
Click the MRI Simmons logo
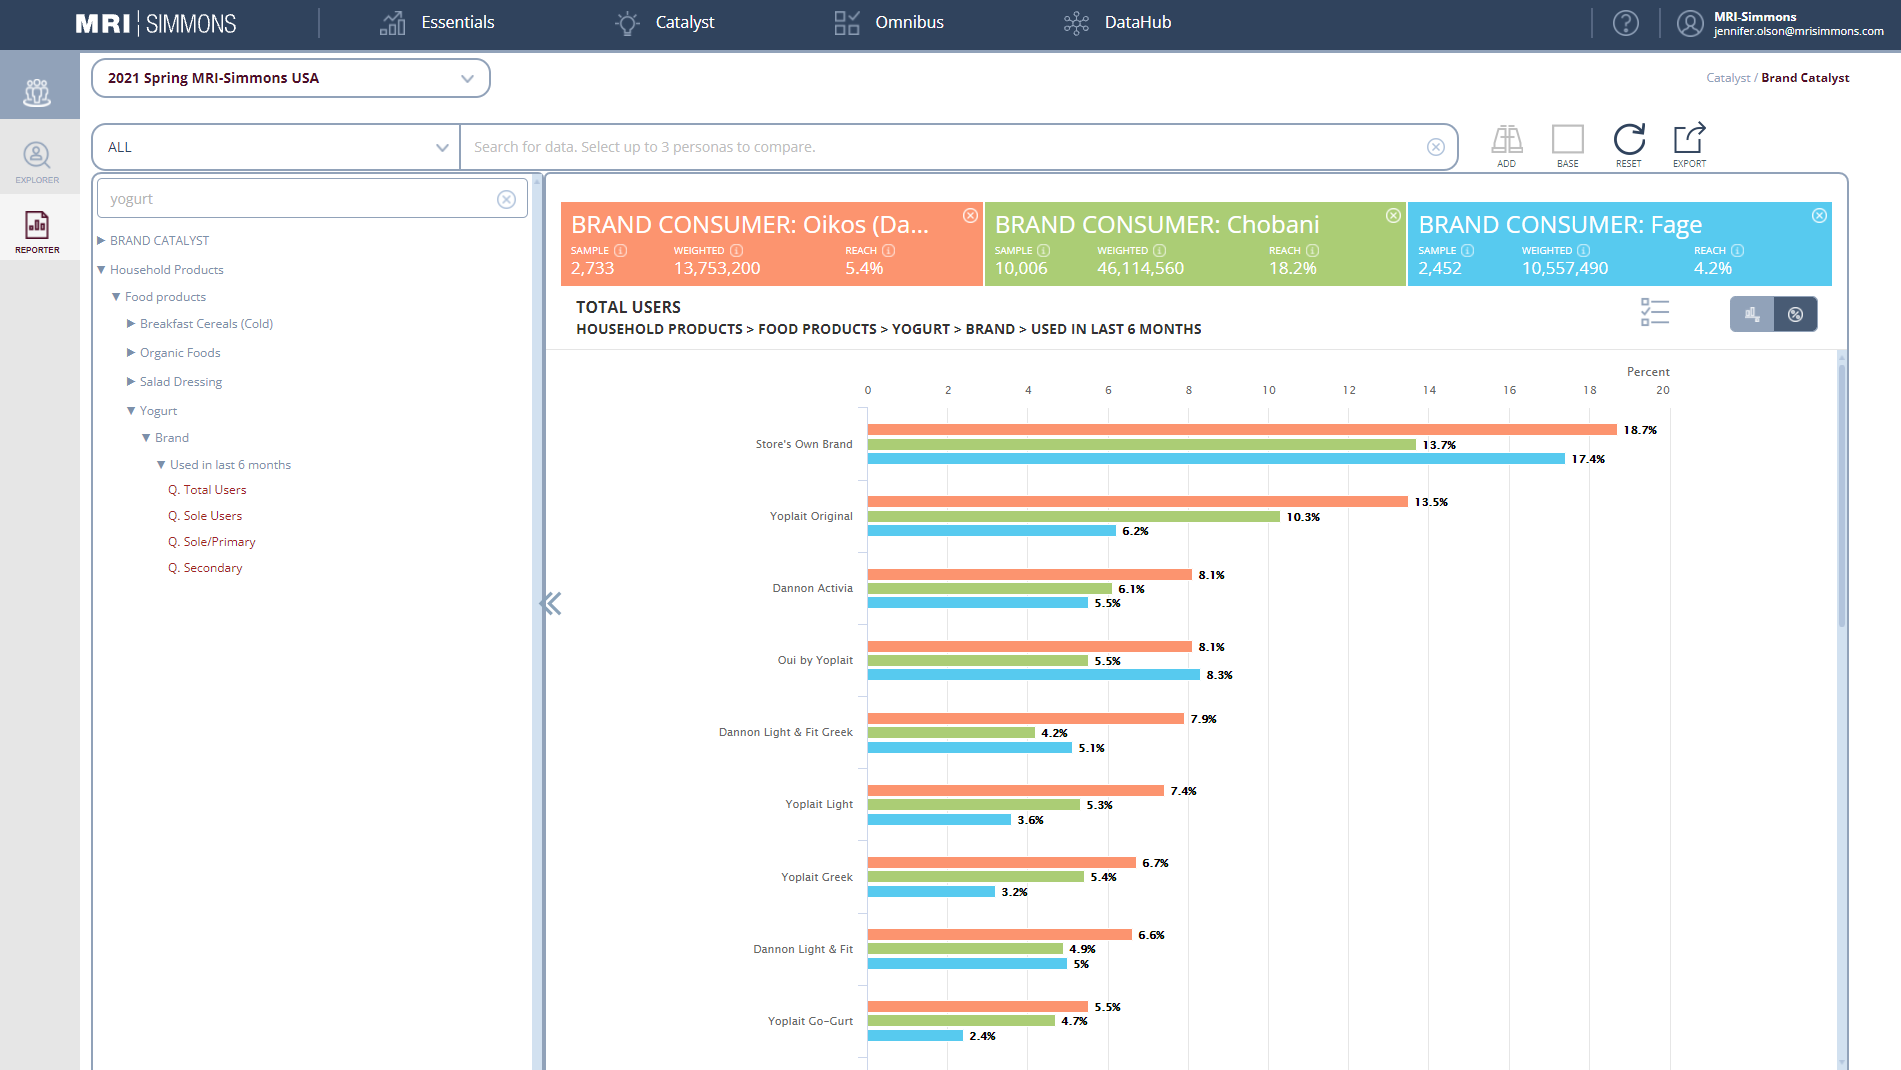click(156, 23)
